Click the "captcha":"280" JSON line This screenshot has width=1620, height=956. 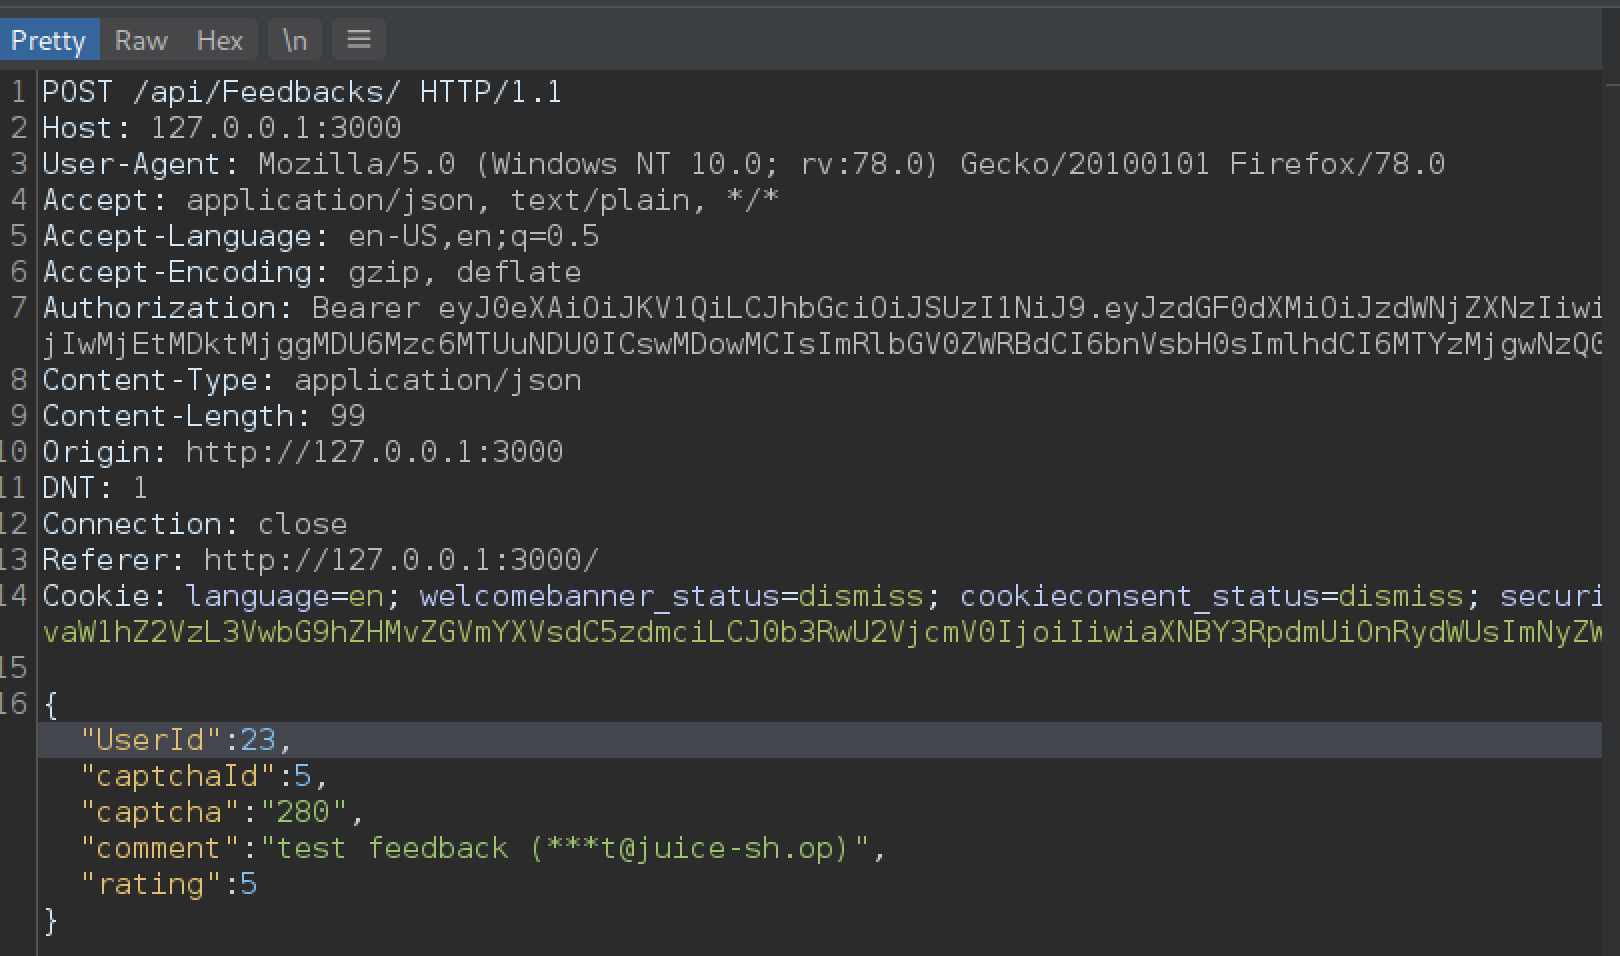pos(222,812)
